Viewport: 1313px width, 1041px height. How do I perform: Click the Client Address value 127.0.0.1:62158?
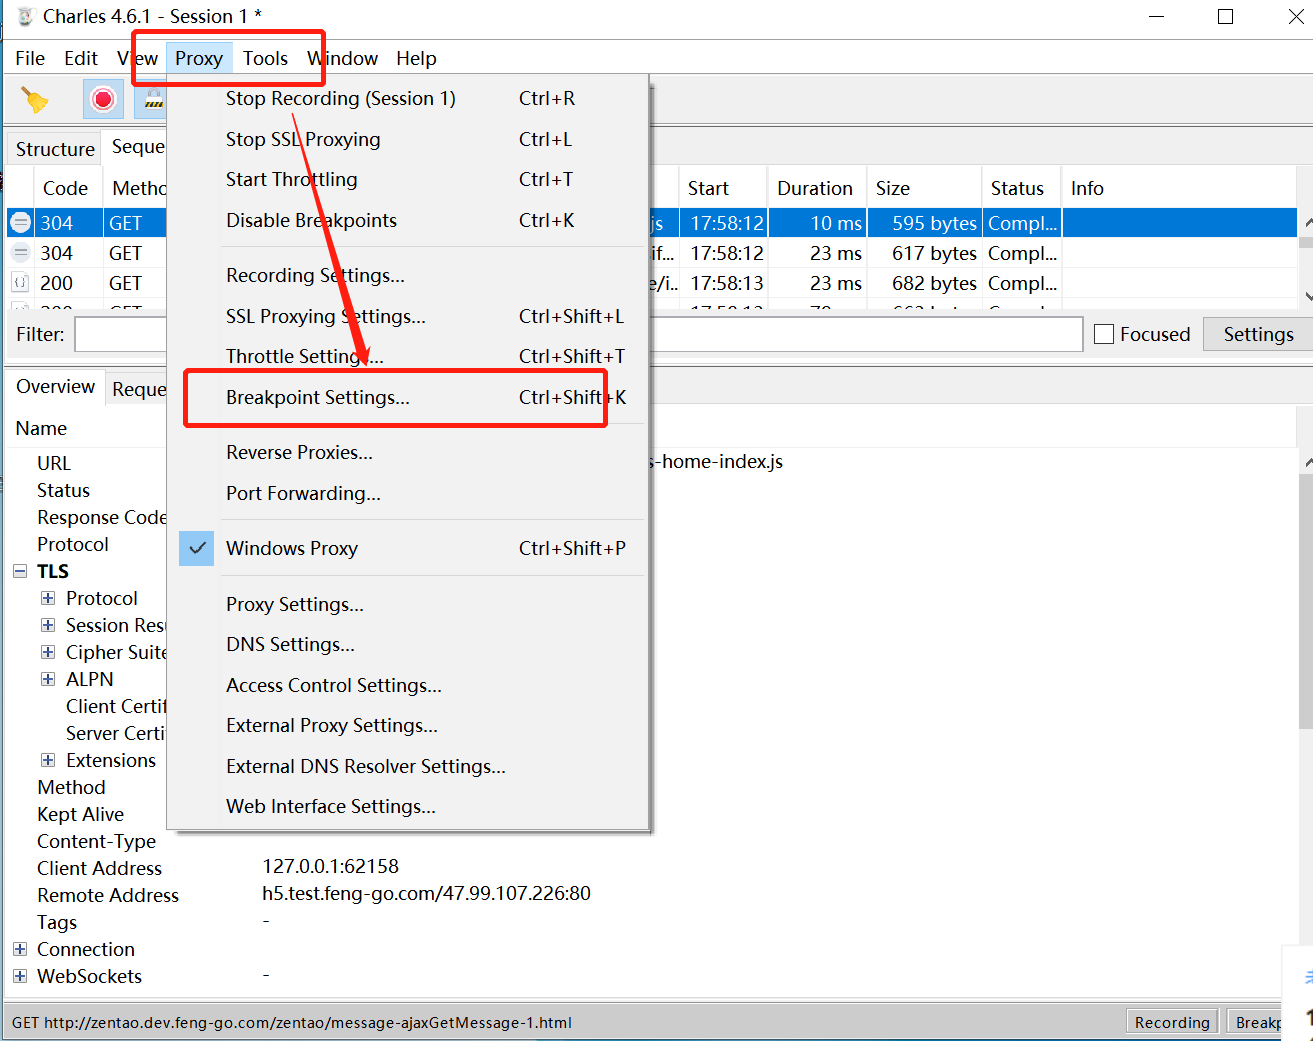331,866
